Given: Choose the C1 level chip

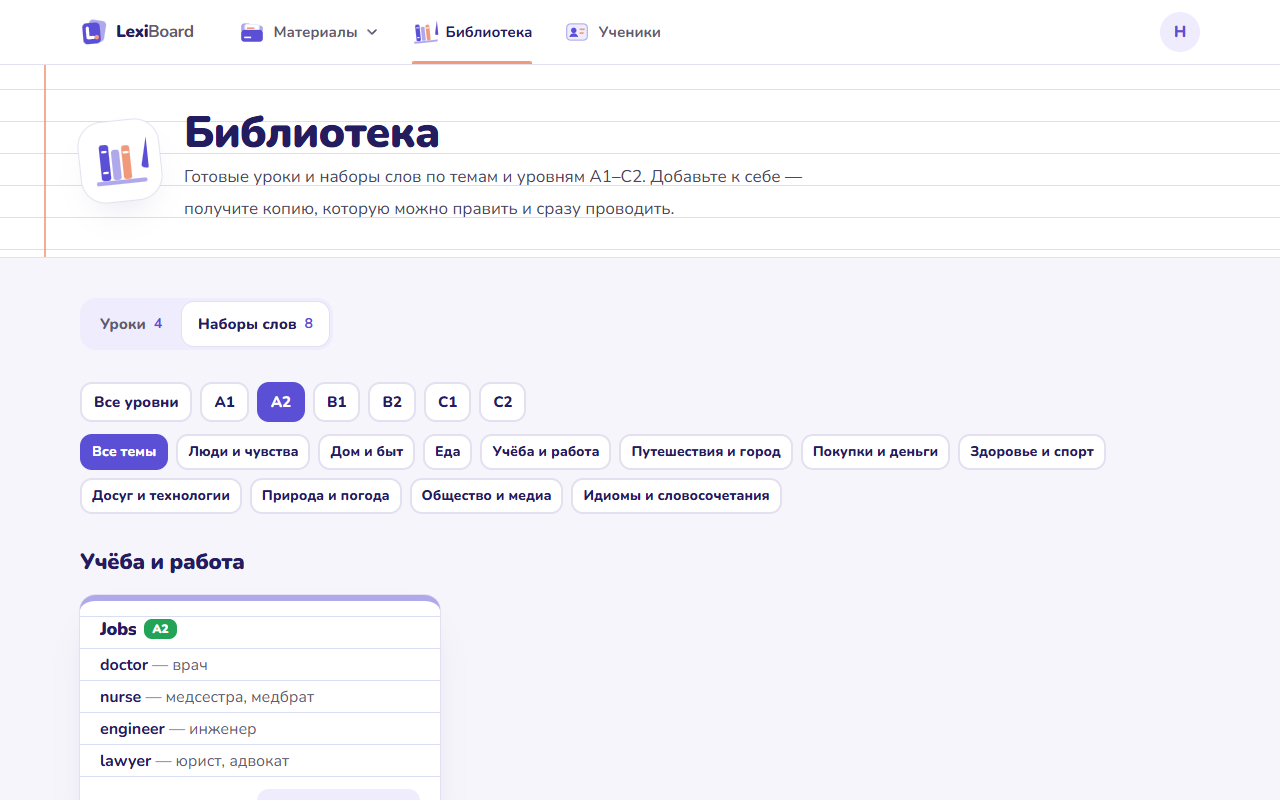Looking at the screenshot, I should pos(447,402).
